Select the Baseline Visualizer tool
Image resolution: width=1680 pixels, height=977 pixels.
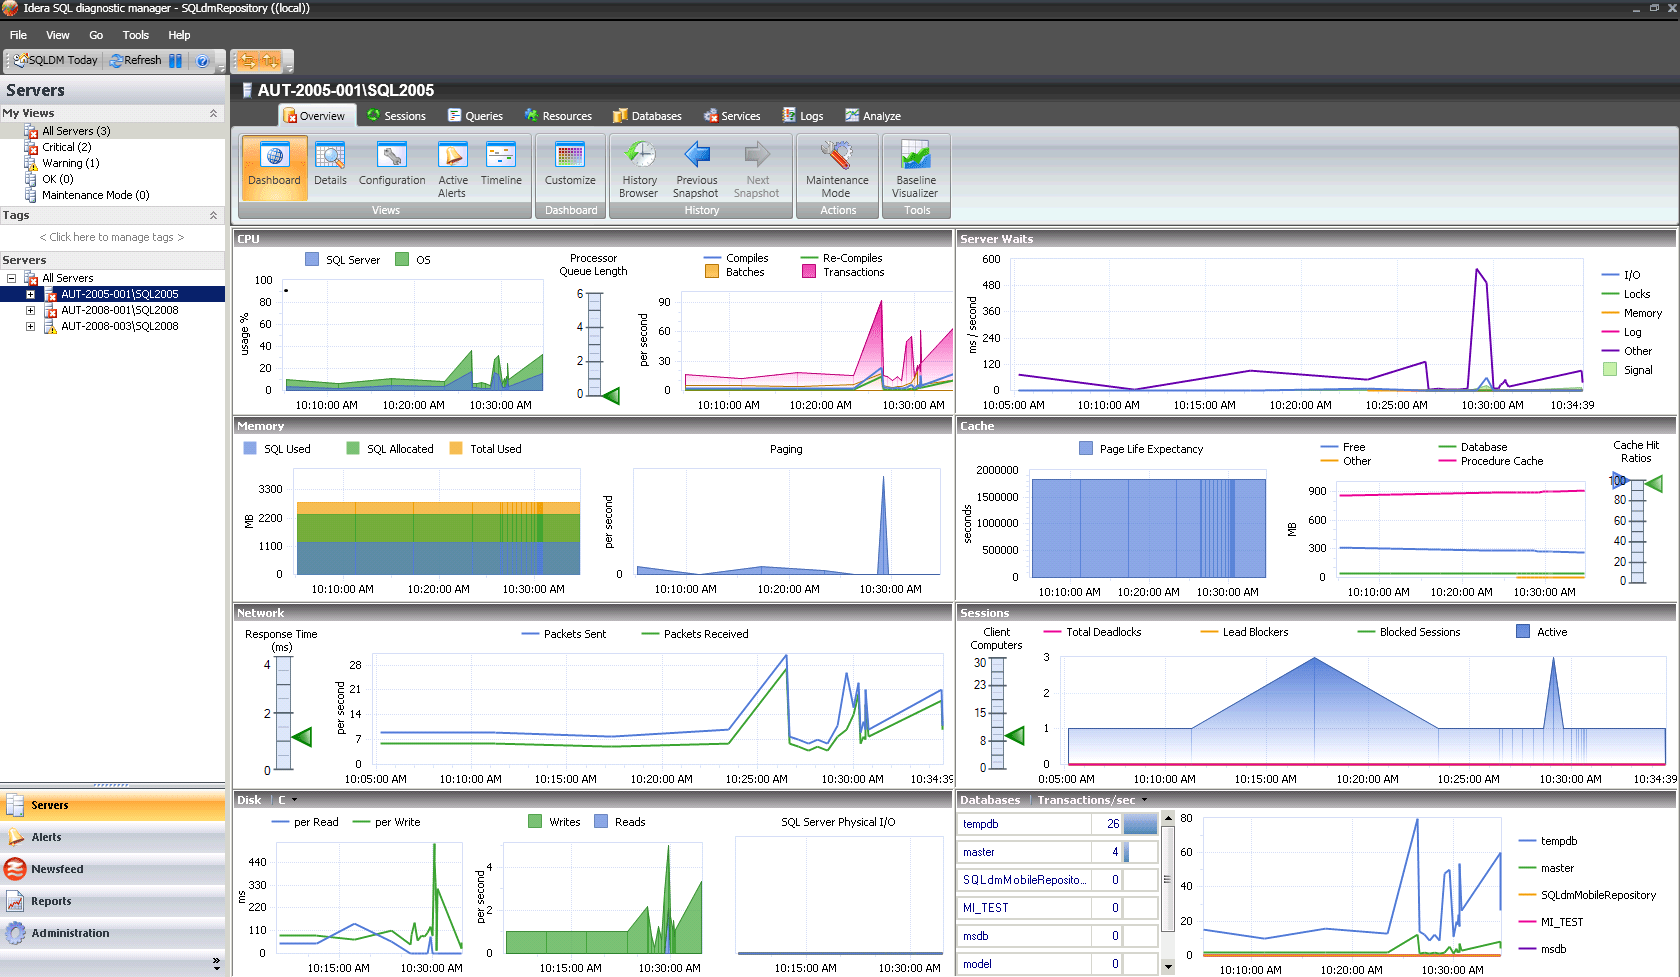click(915, 170)
